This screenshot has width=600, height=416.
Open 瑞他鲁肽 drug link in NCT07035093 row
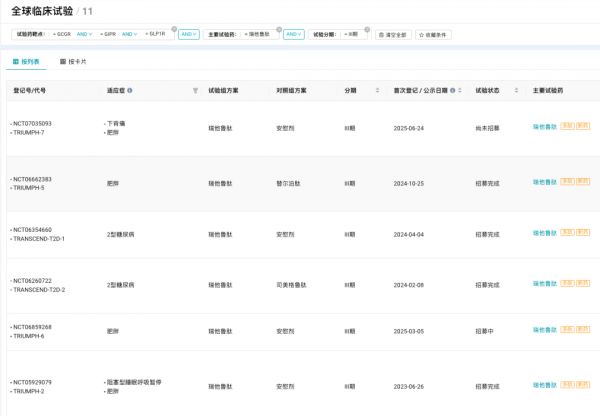click(x=544, y=128)
